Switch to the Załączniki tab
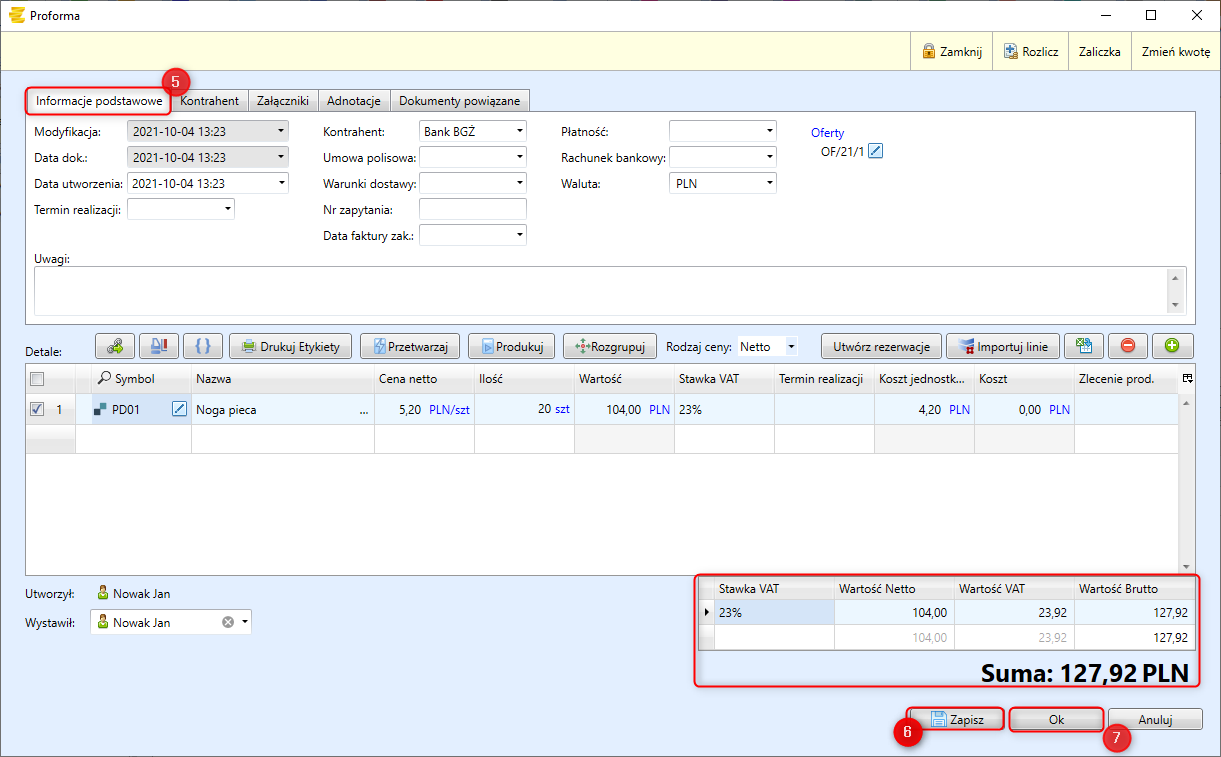The image size is (1221, 757). (282, 101)
